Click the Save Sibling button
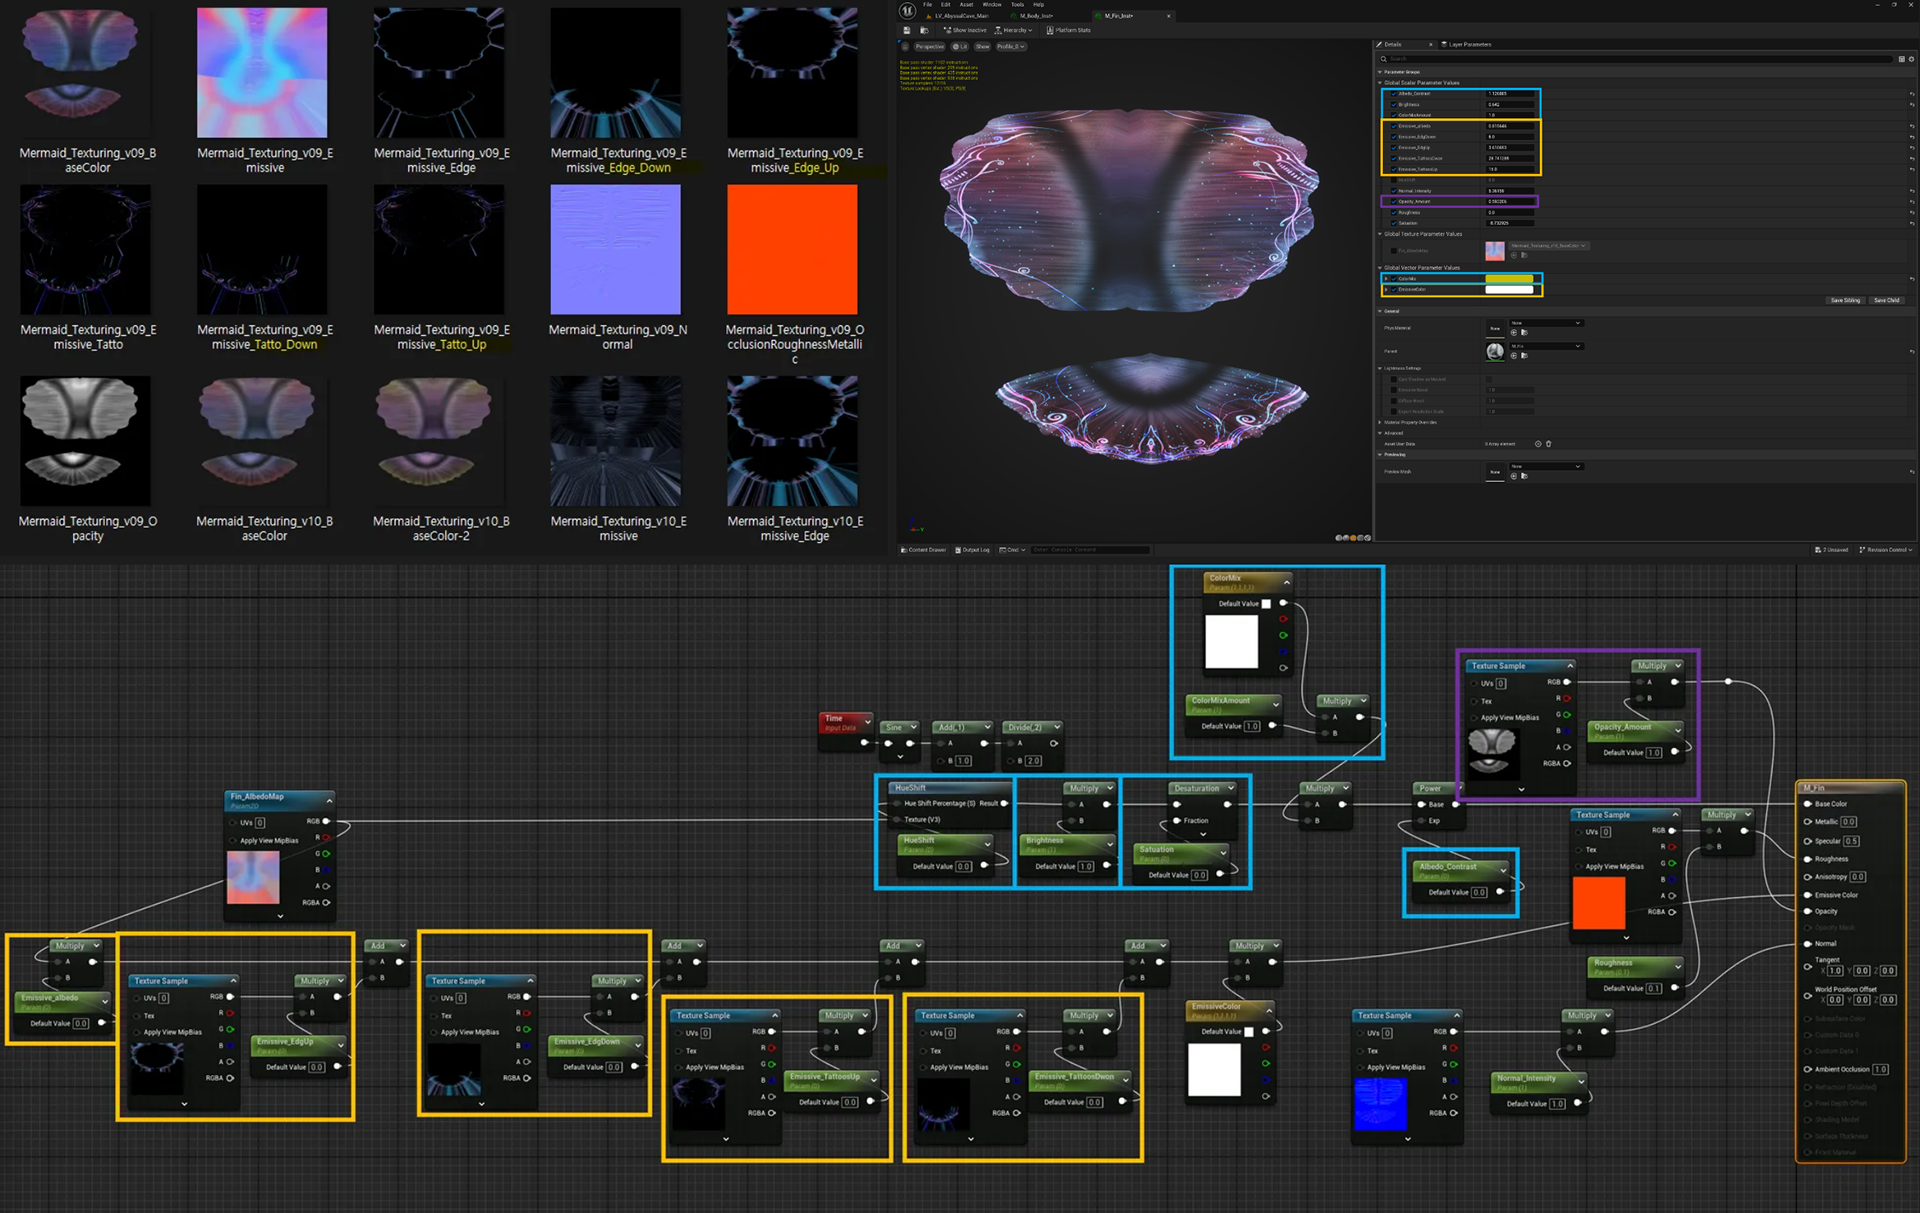This screenshot has width=1920, height=1213. [1845, 300]
